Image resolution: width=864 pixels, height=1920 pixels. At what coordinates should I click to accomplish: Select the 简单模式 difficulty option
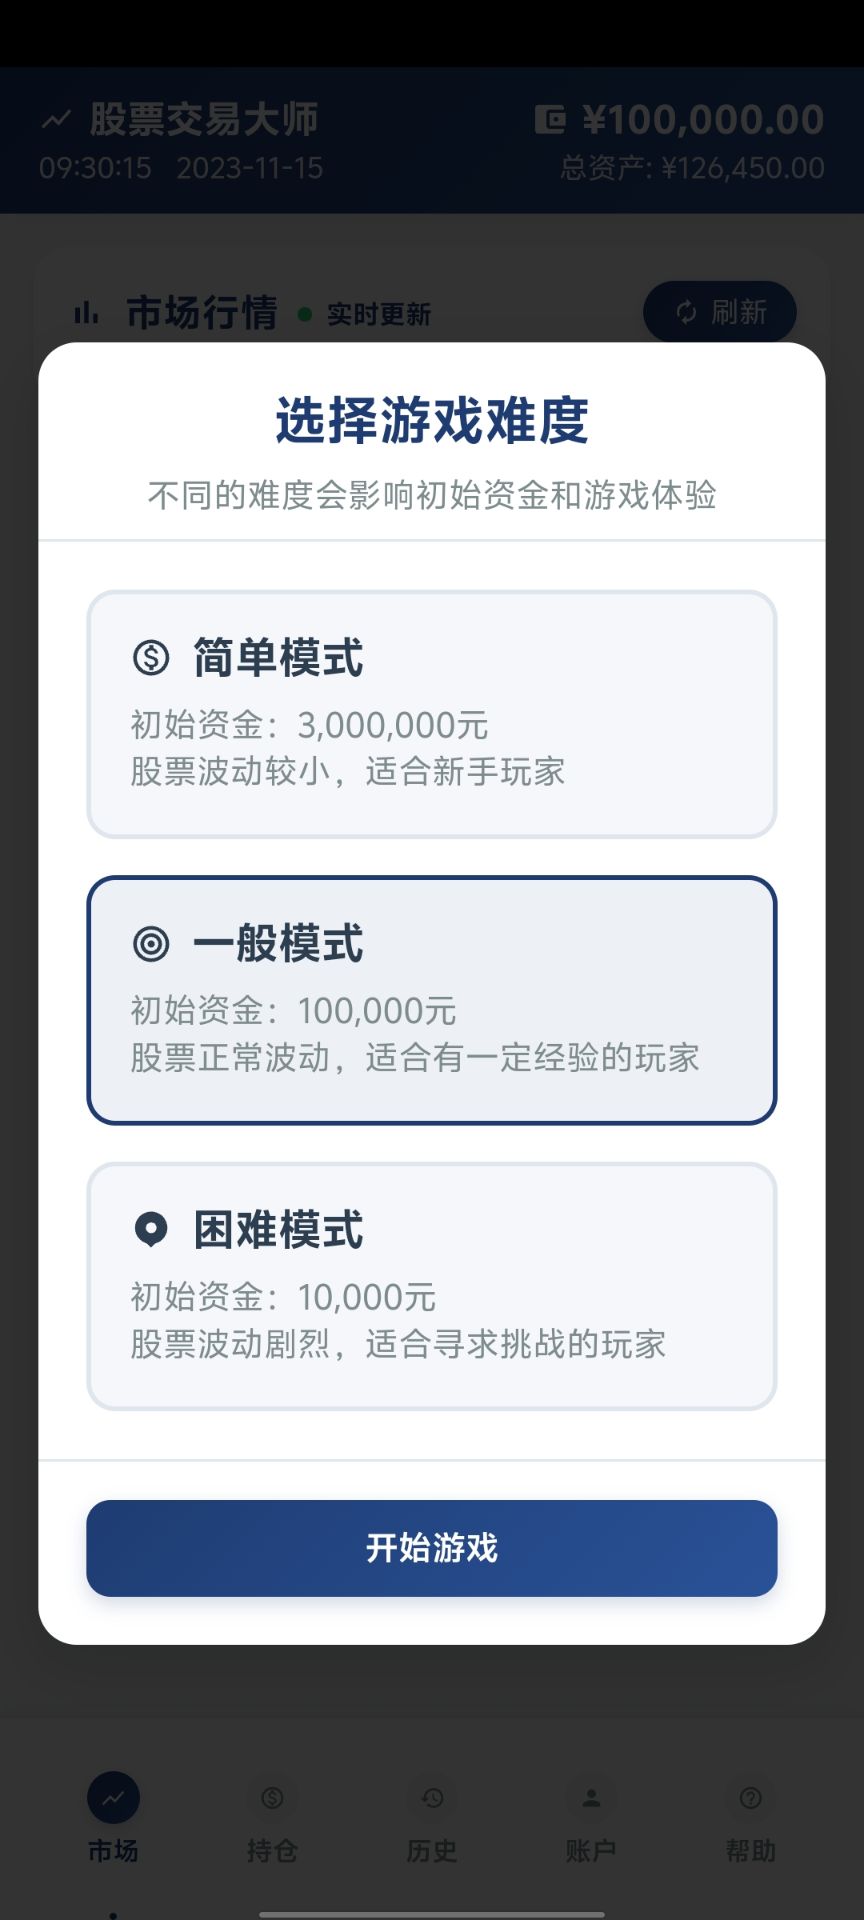(x=432, y=714)
